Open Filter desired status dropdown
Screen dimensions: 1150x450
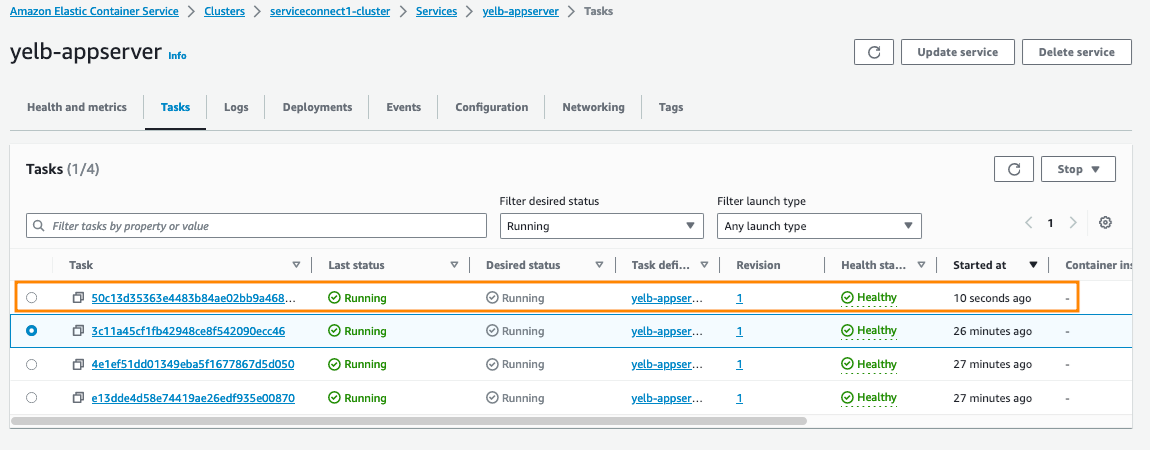[601, 226]
